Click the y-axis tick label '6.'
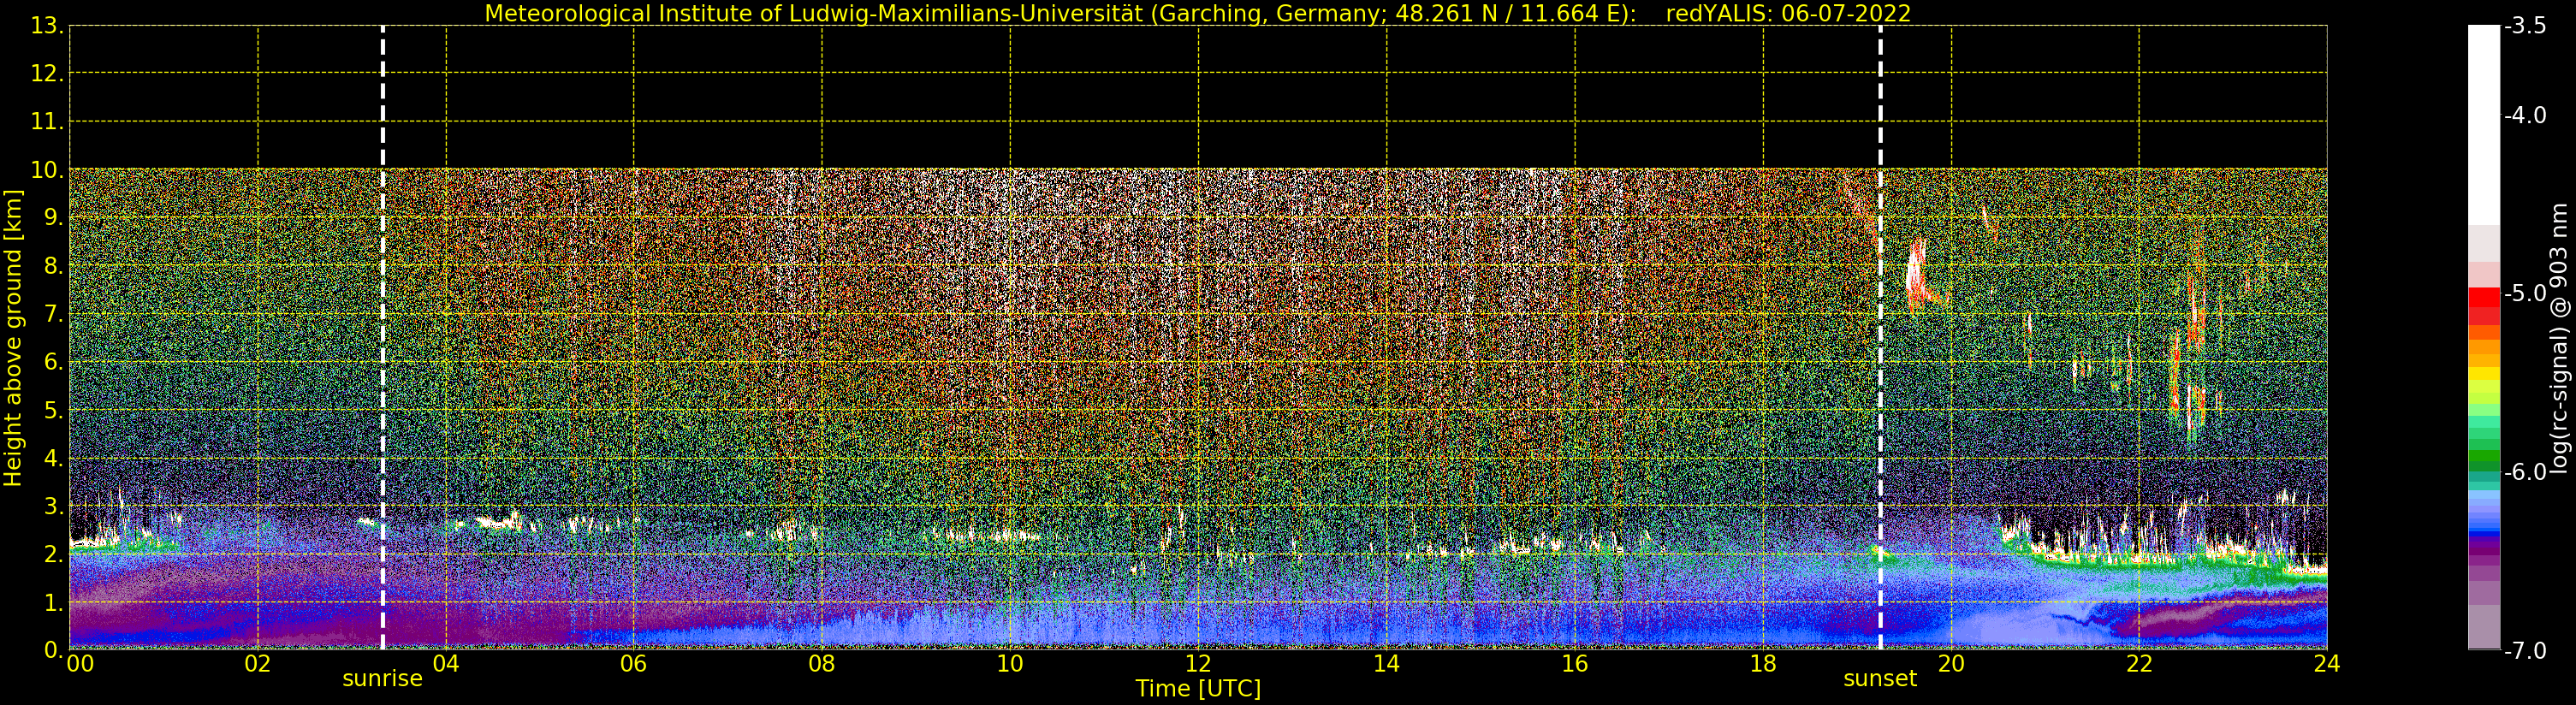This screenshot has height=705, width=2576. click(54, 362)
